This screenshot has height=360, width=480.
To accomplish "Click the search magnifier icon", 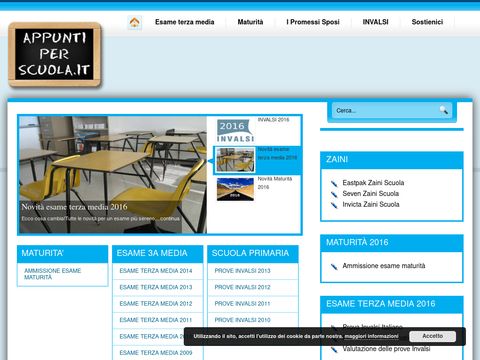I will (x=443, y=110).
